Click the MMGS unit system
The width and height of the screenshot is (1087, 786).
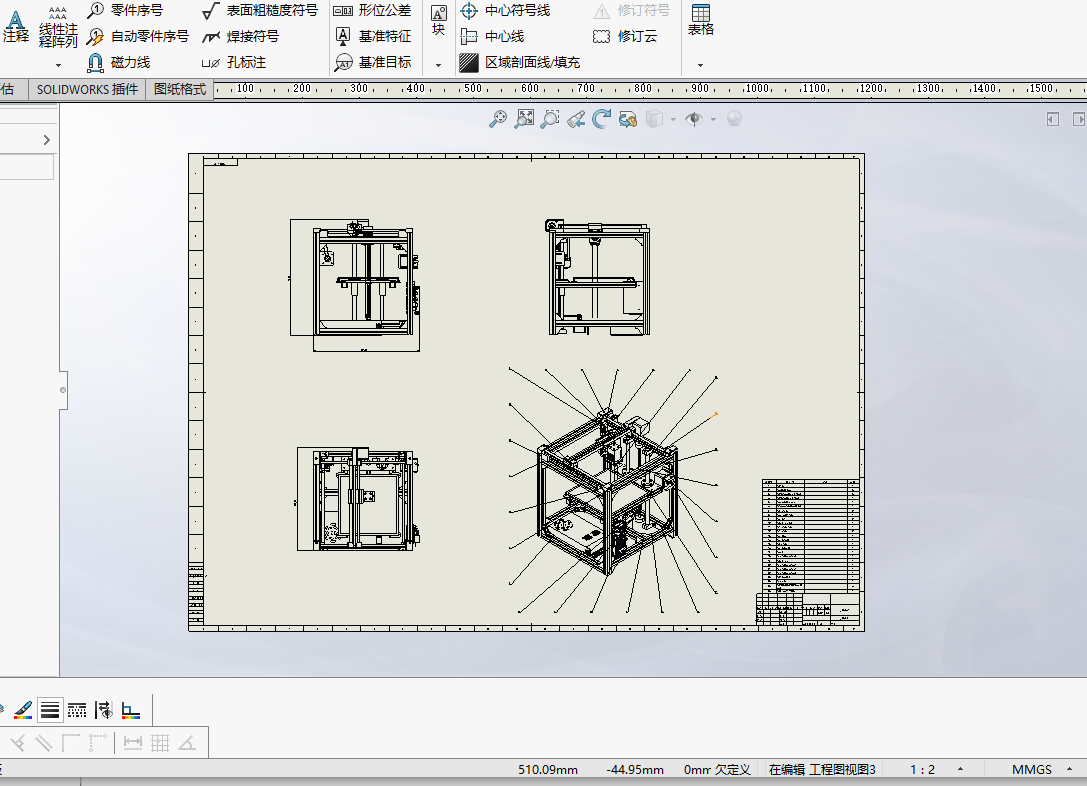[1032, 769]
